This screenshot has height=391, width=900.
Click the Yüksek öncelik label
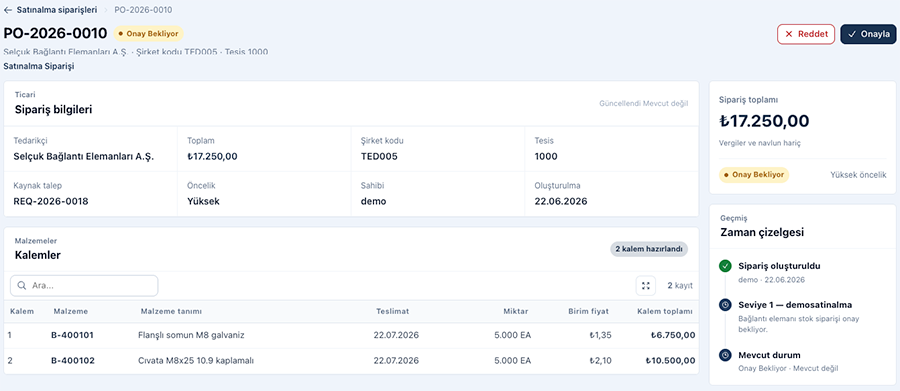click(858, 175)
